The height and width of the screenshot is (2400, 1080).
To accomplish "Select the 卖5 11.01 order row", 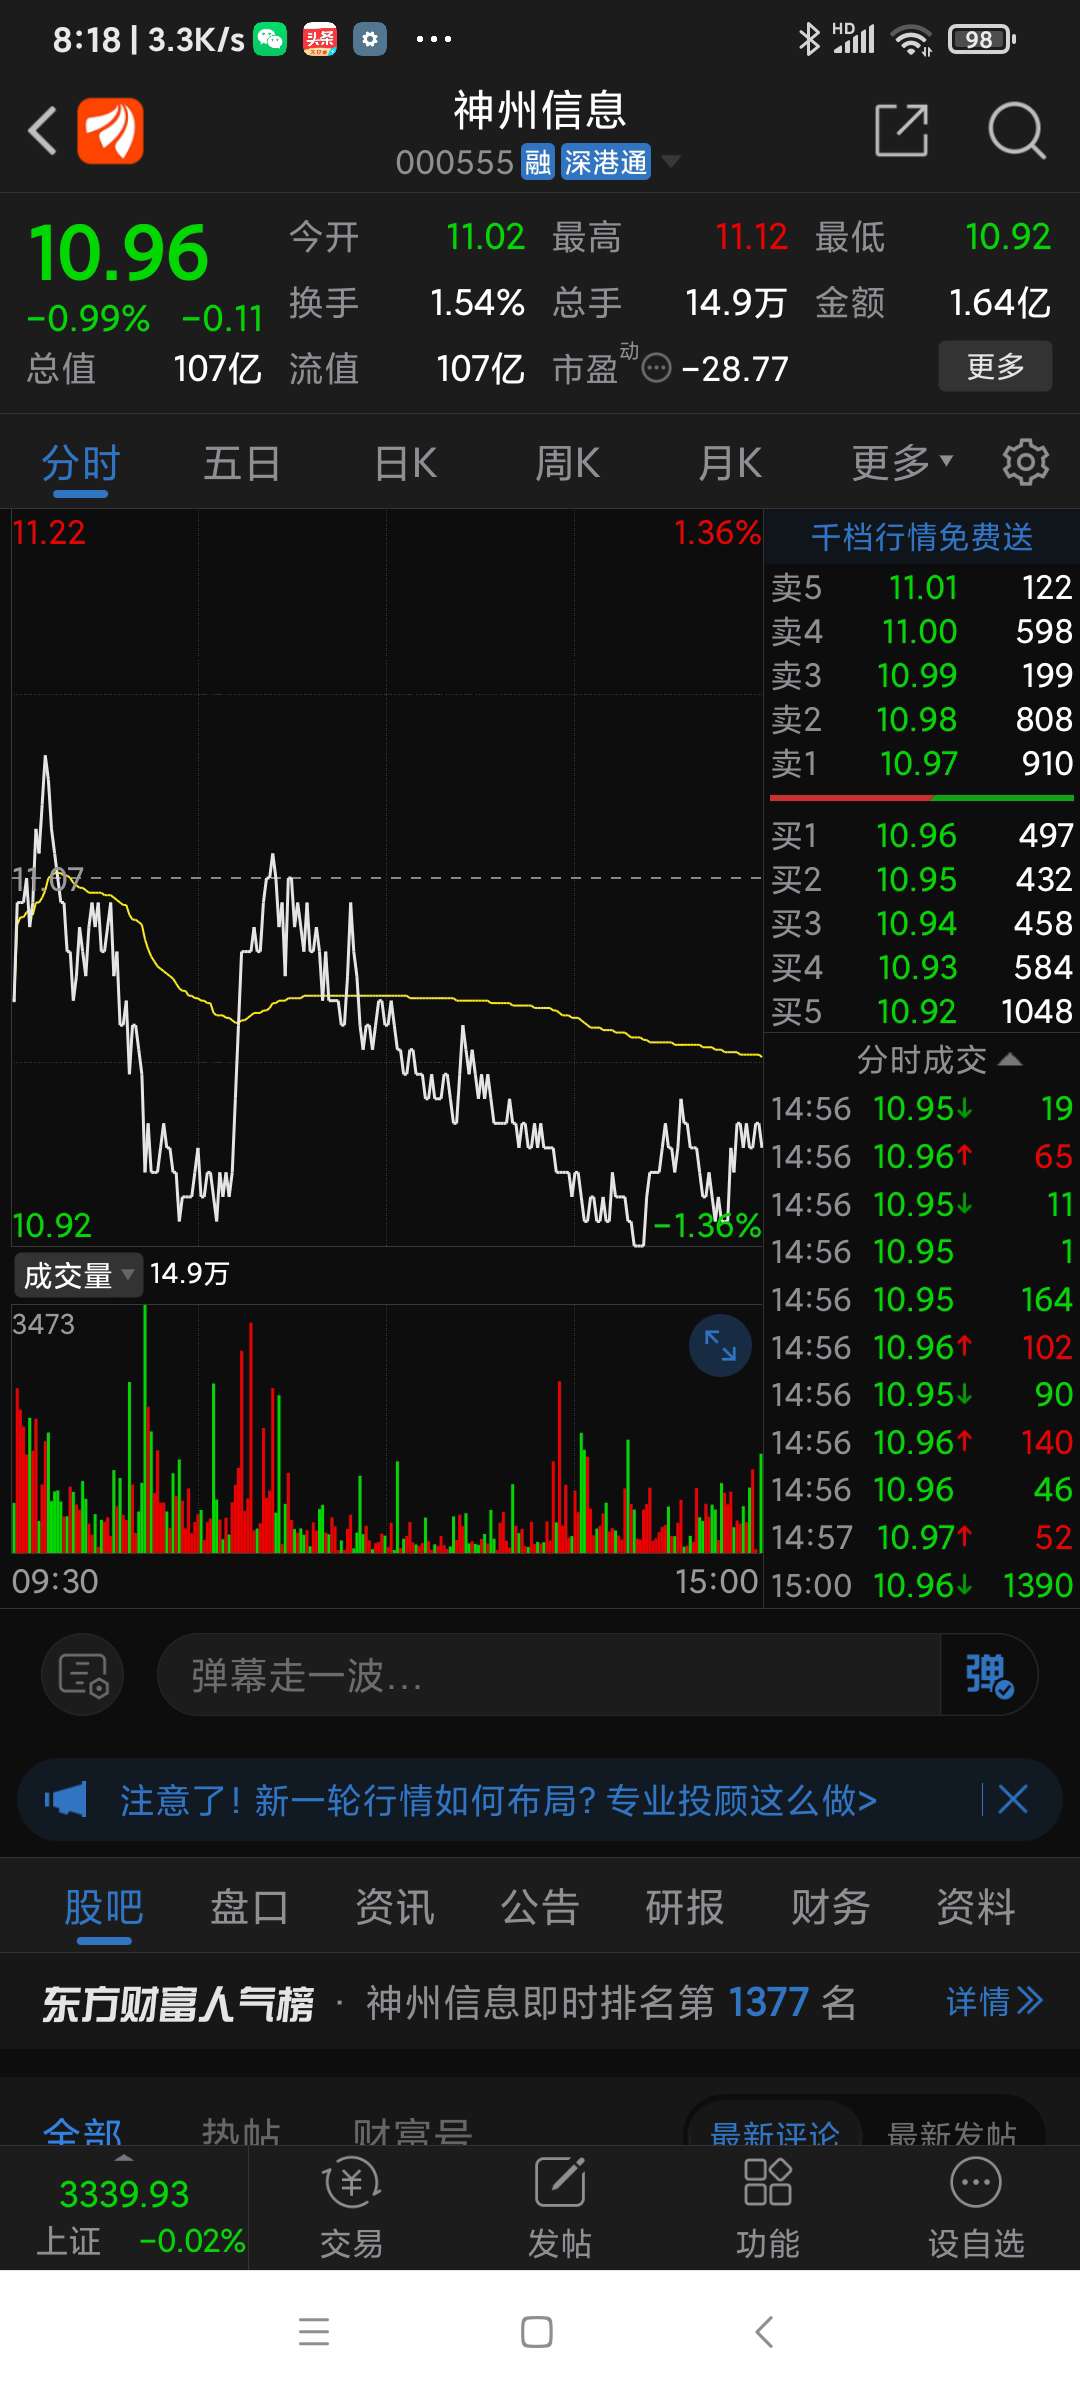I will (921, 587).
